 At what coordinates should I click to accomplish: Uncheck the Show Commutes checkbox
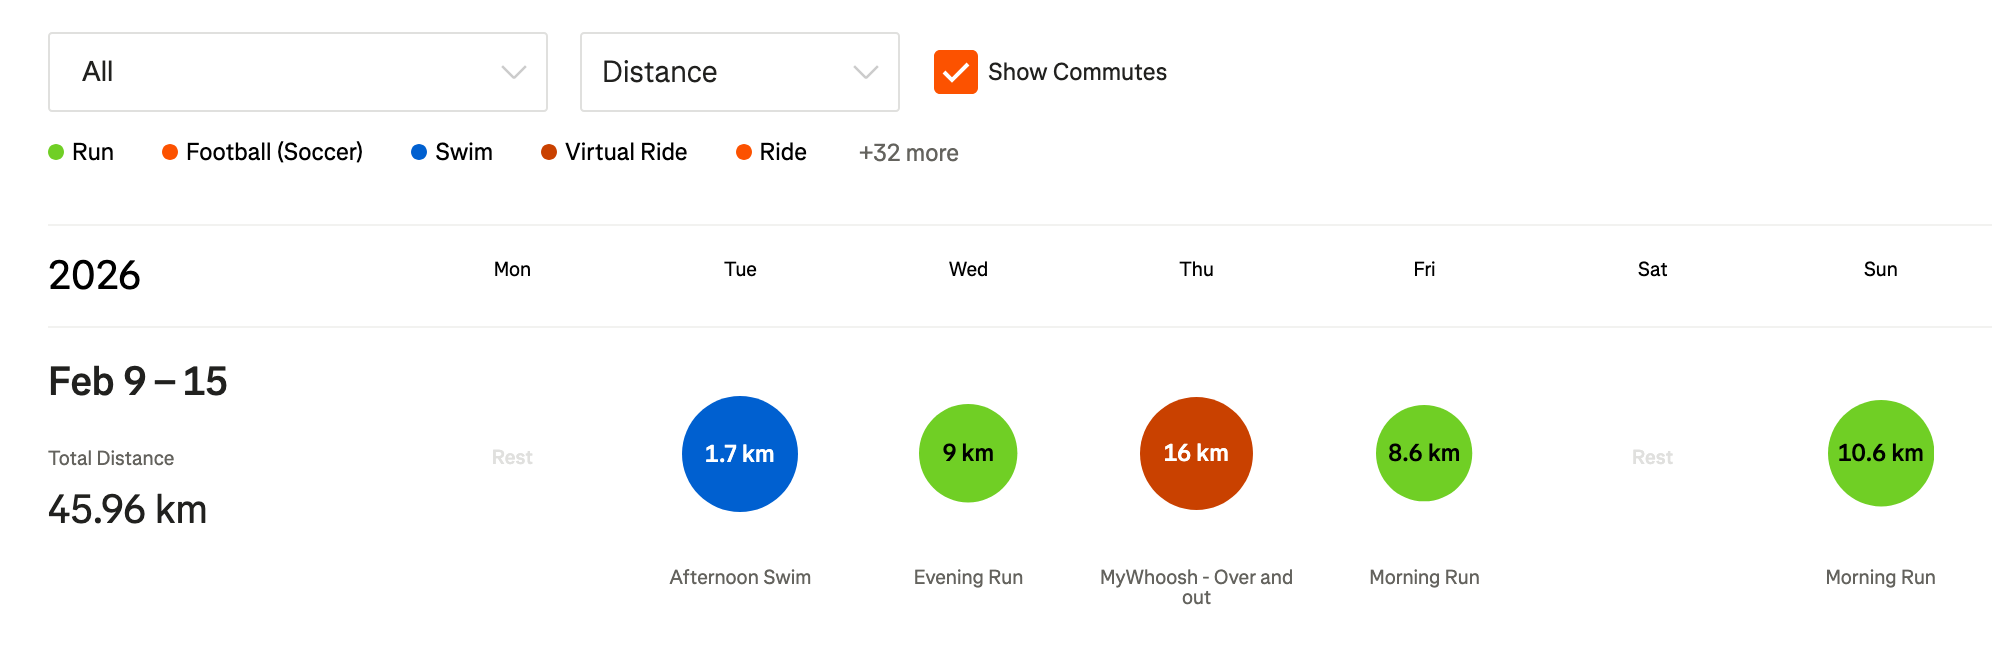click(x=955, y=72)
